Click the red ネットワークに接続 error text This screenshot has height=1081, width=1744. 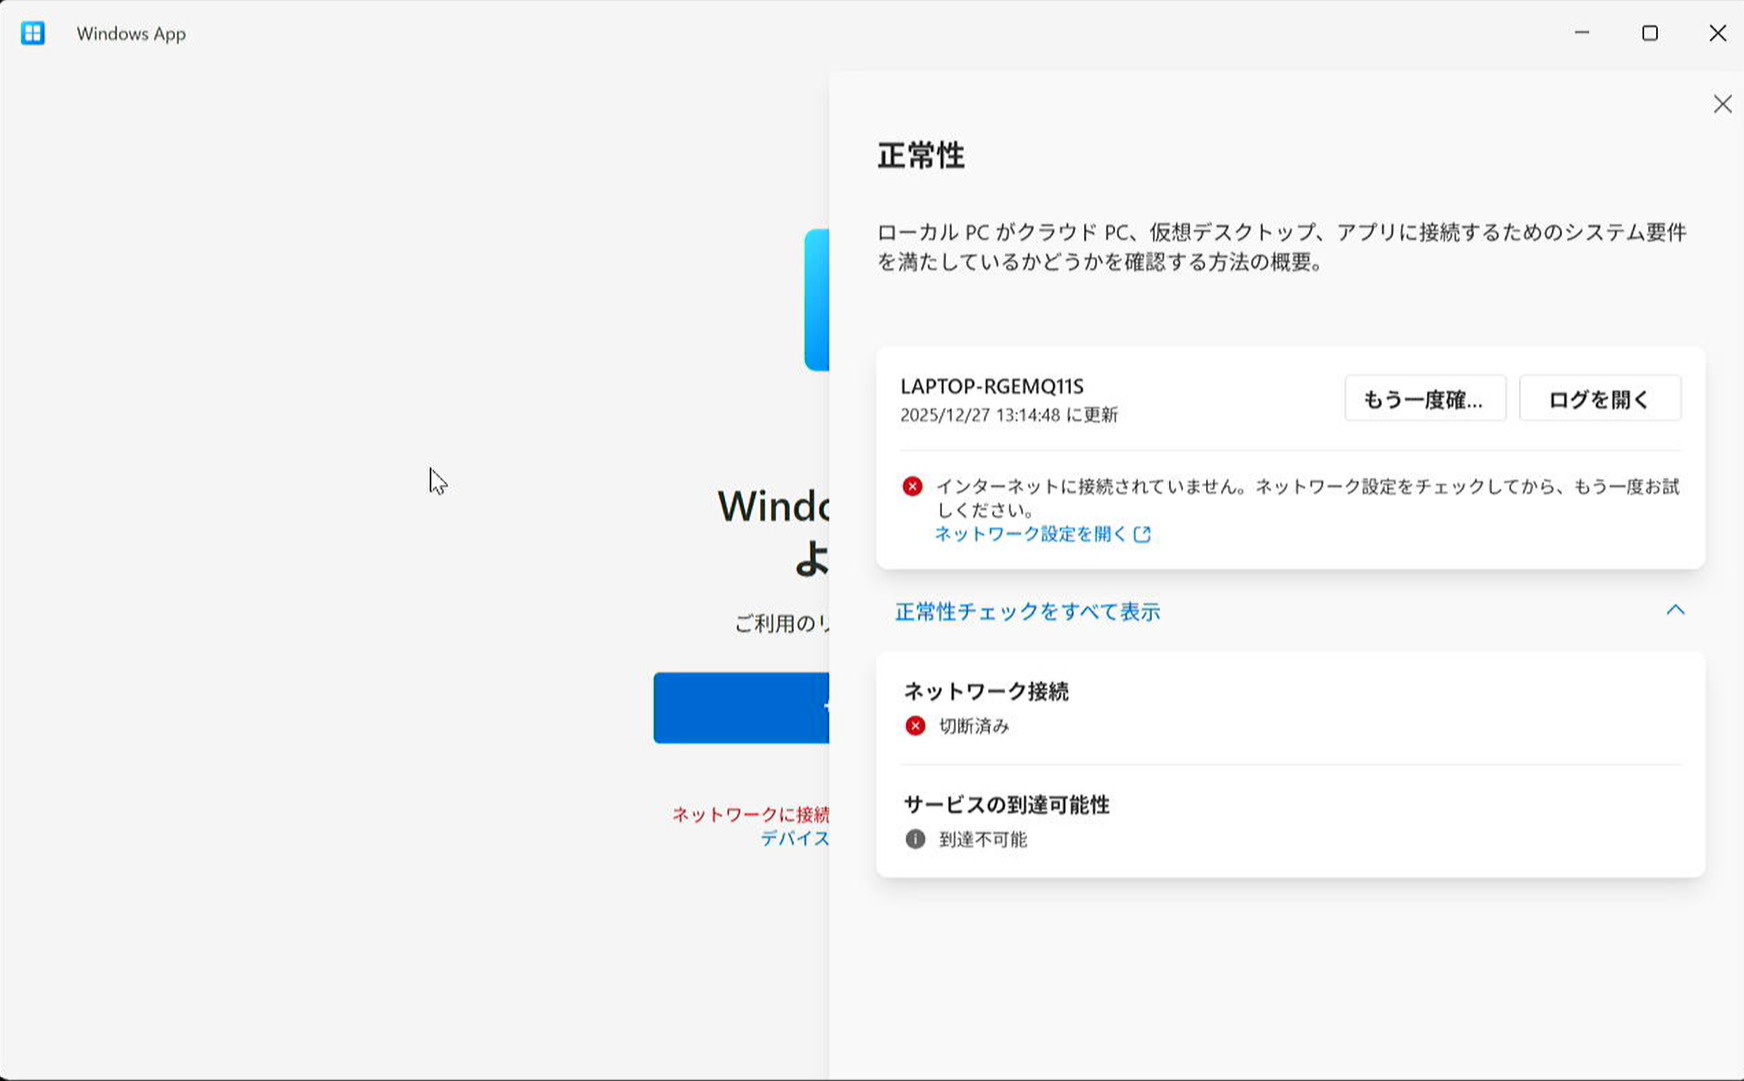pyautogui.click(x=750, y=814)
